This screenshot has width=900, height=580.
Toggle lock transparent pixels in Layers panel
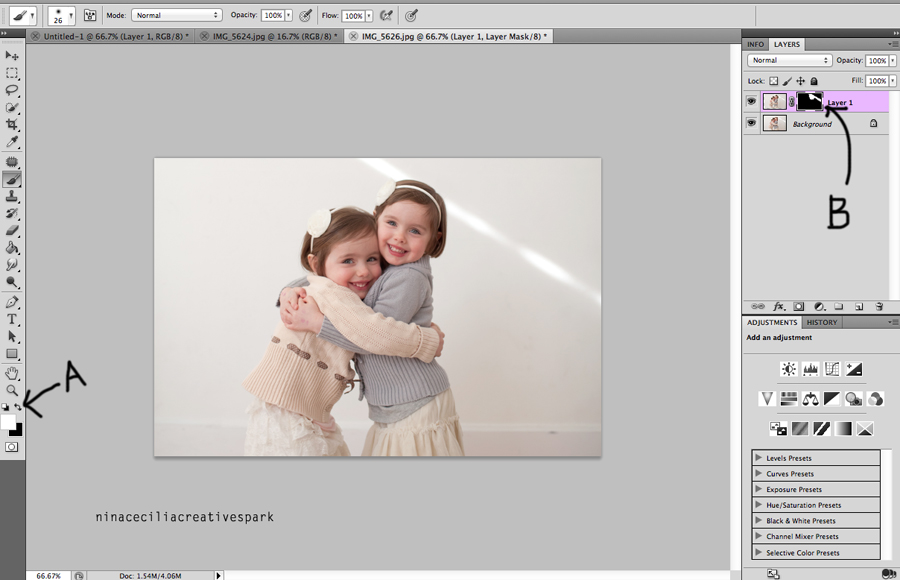point(774,81)
